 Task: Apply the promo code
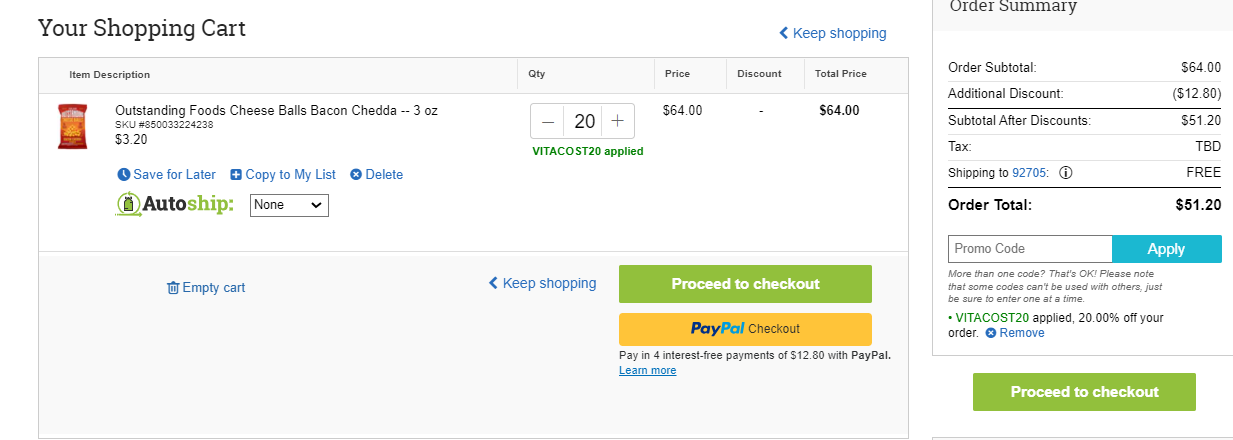click(1167, 249)
